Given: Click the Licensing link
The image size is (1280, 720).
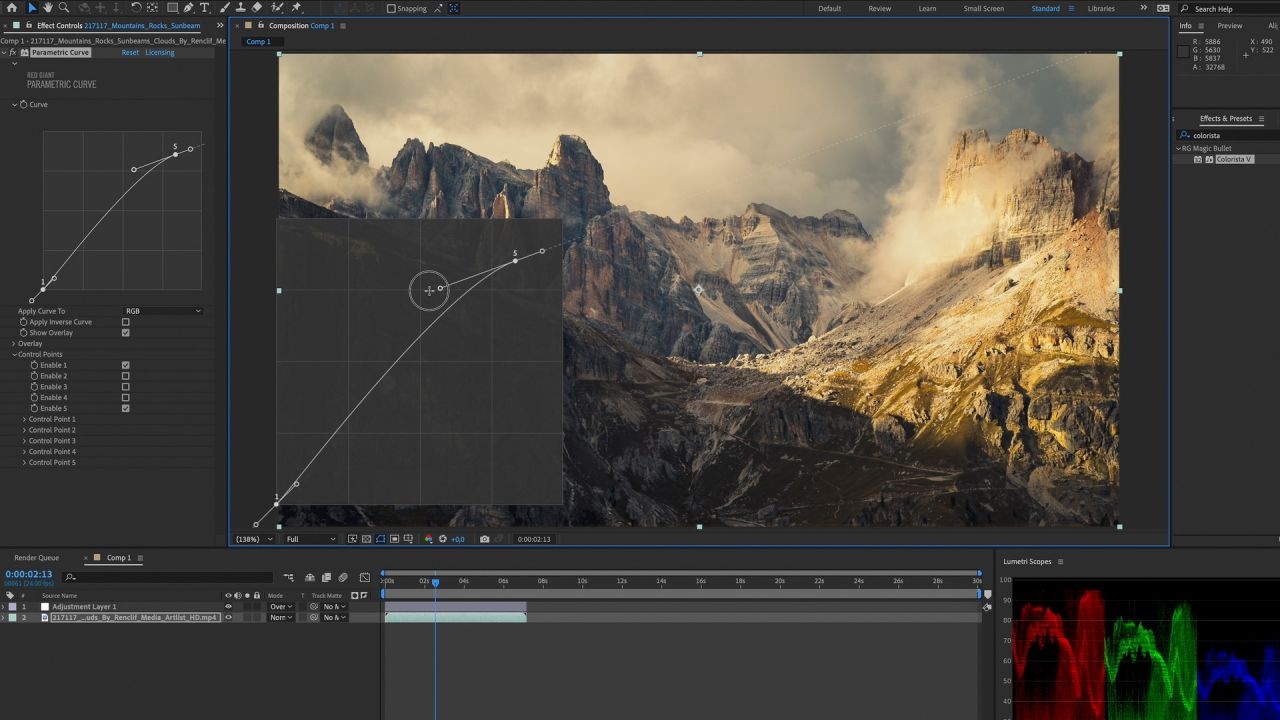Looking at the screenshot, I should (160, 53).
